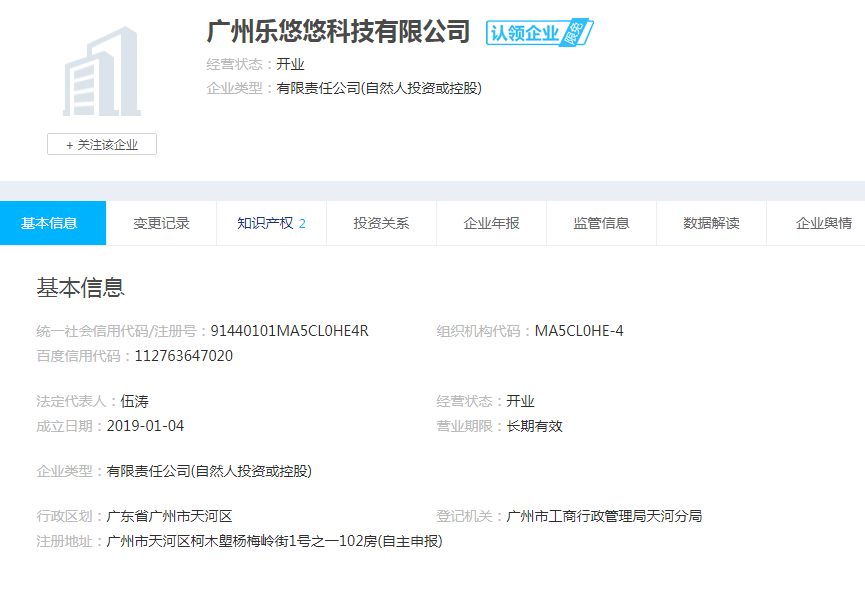This screenshot has width=865, height=590.
Task: Click the credit code 91440101MA5CL0HE4R
Action: tap(289, 331)
